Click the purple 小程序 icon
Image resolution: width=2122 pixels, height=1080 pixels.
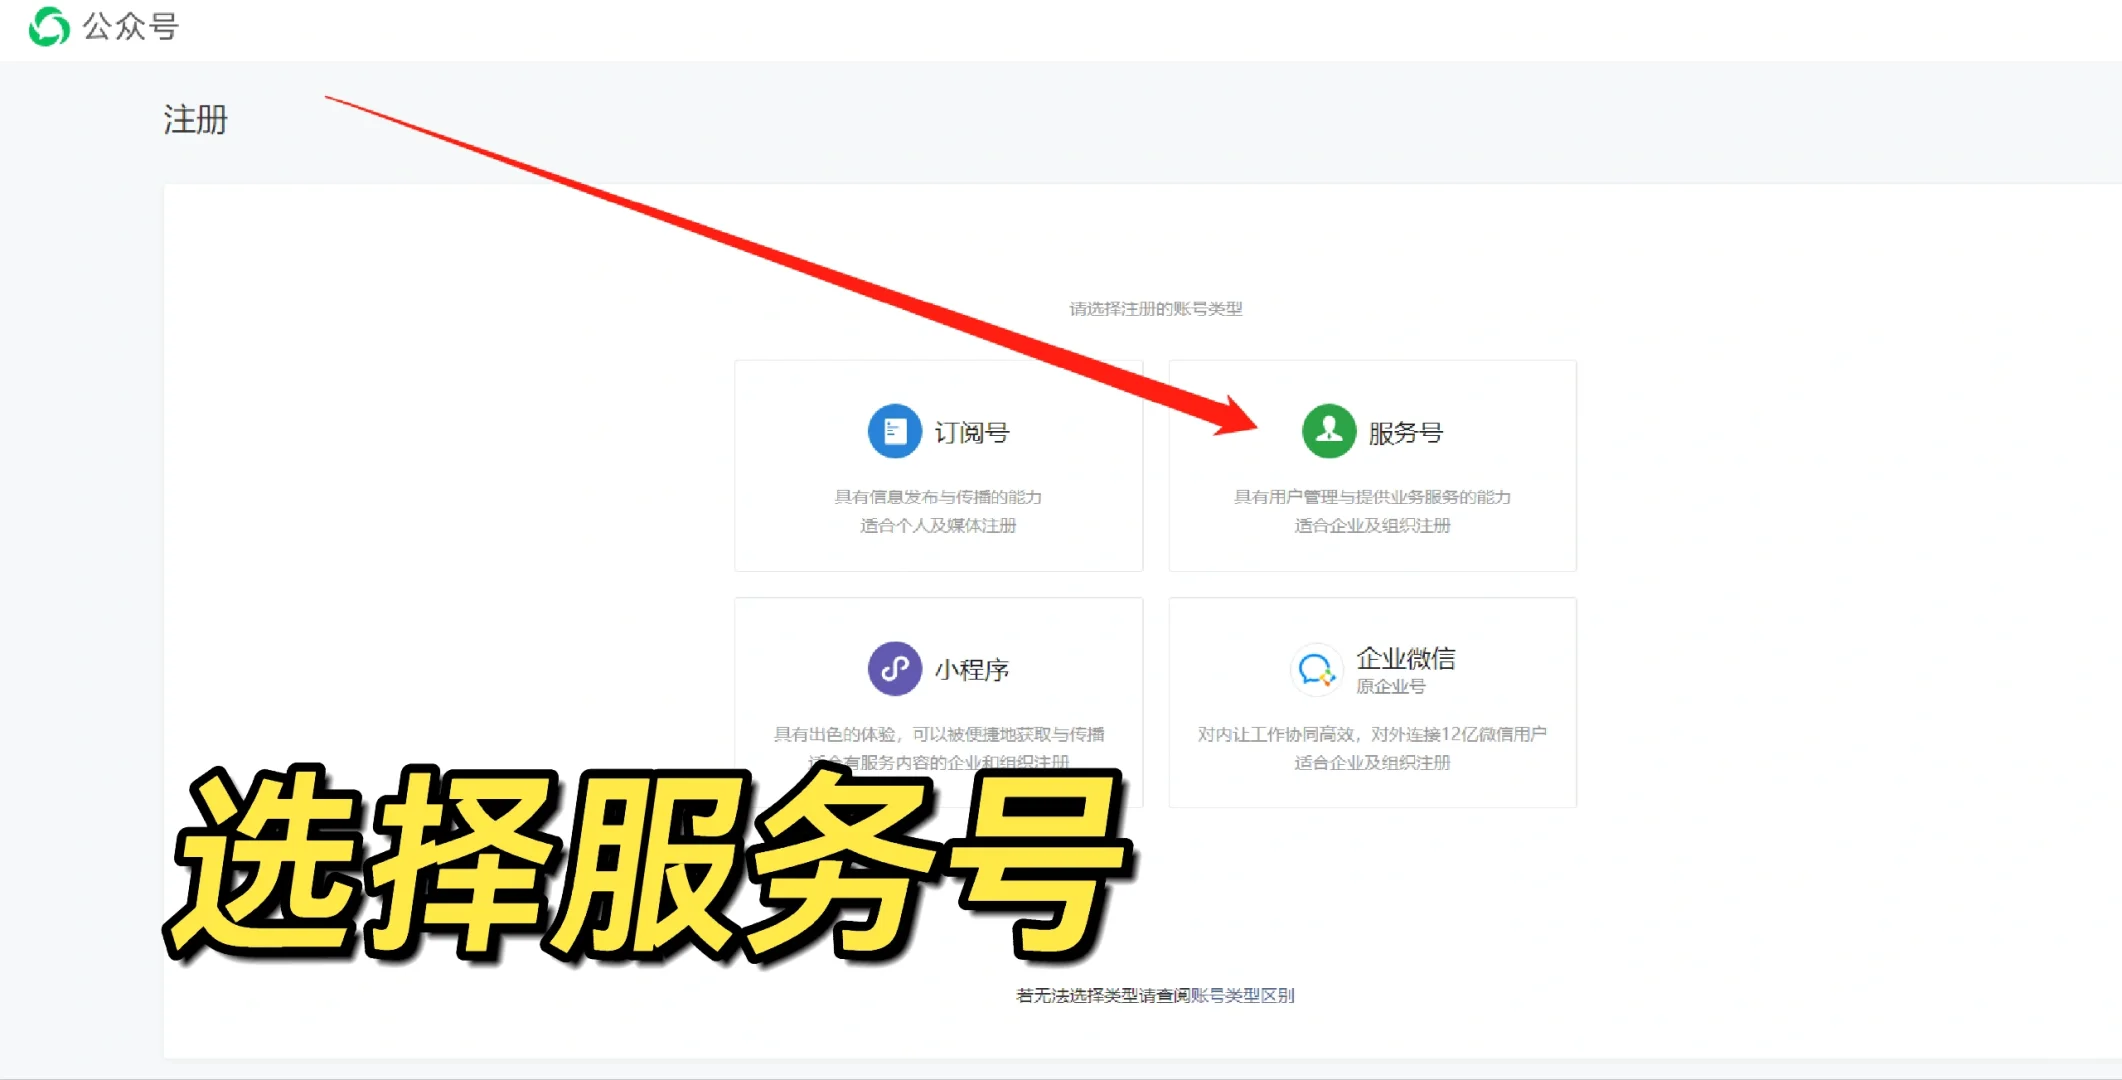click(894, 668)
